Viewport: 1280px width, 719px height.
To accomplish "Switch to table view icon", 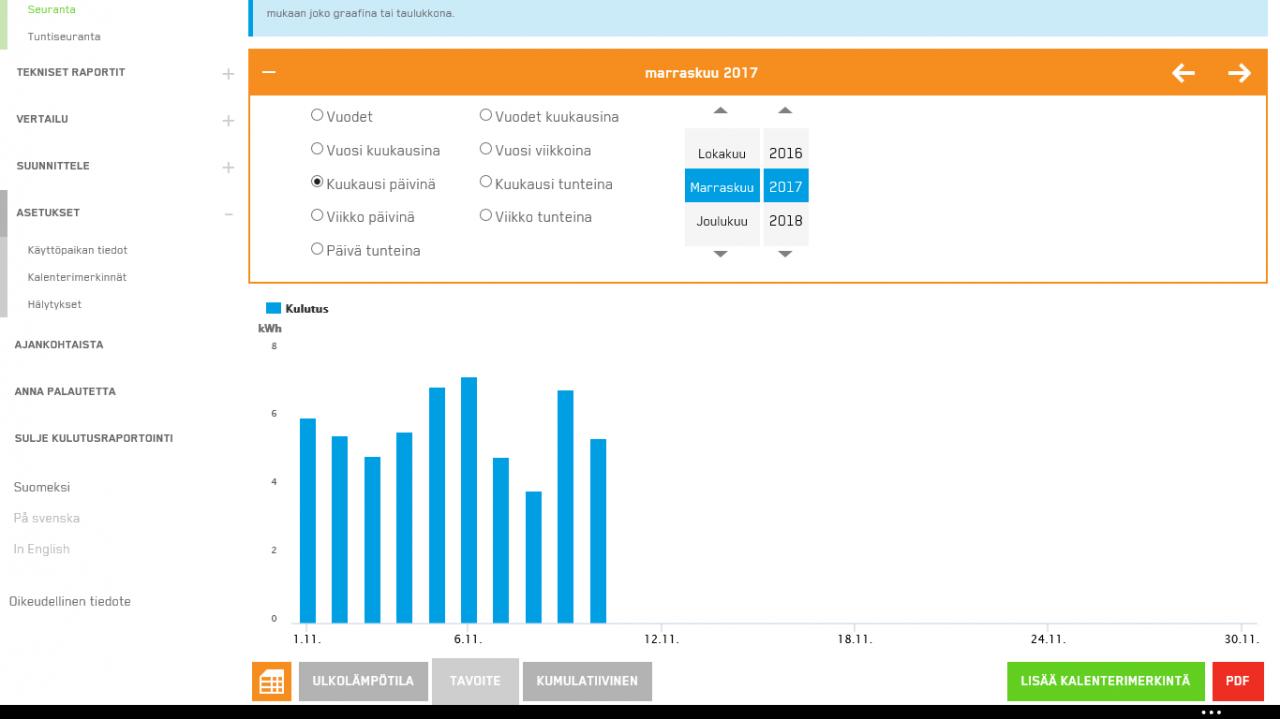I will pos(271,681).
